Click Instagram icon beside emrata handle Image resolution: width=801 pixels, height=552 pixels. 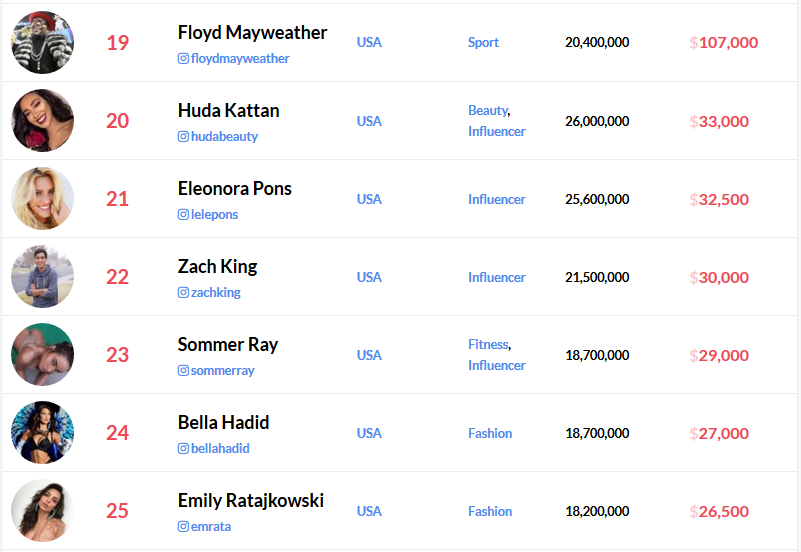click(183, 527)
